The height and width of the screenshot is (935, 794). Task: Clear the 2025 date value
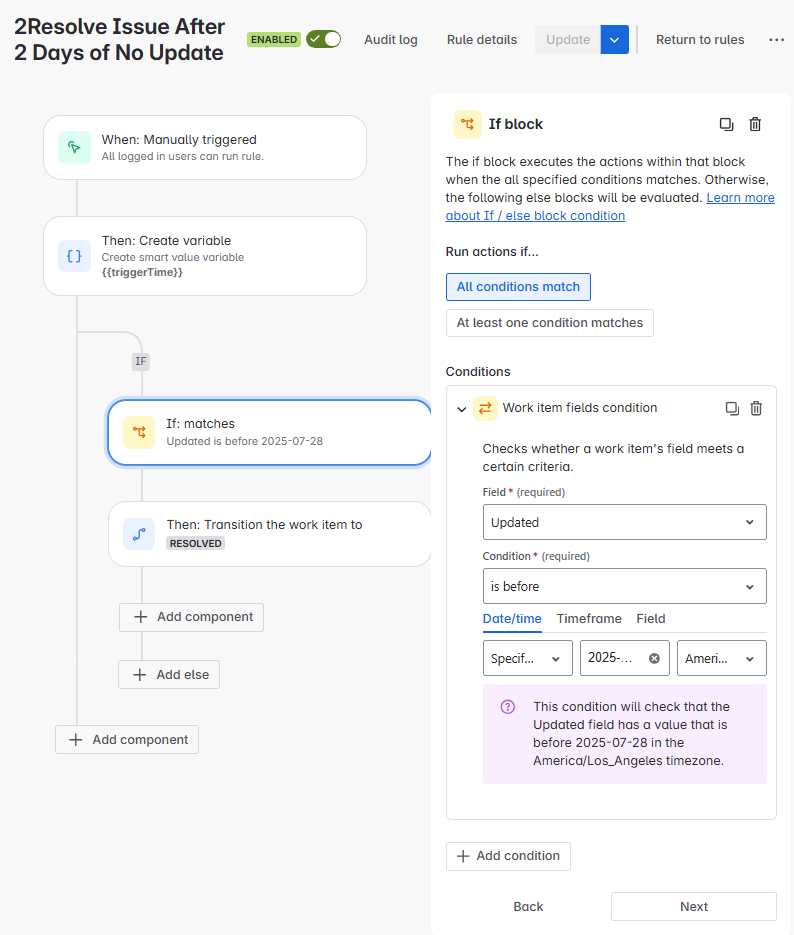[655, 658]
